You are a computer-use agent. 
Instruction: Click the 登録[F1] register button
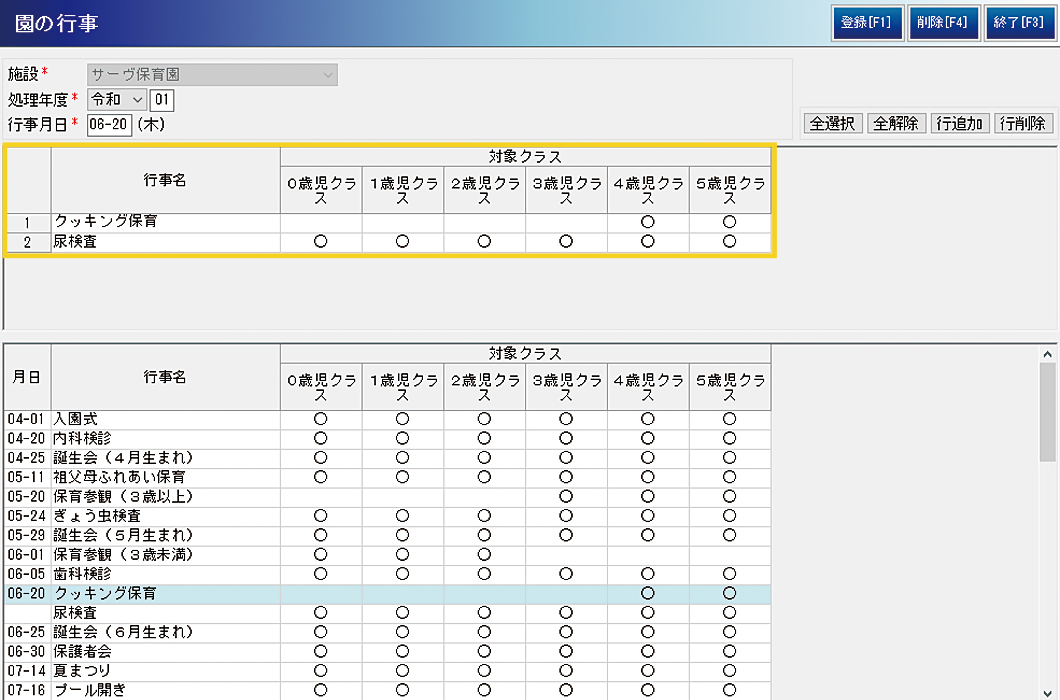click(x=866, y=23)
